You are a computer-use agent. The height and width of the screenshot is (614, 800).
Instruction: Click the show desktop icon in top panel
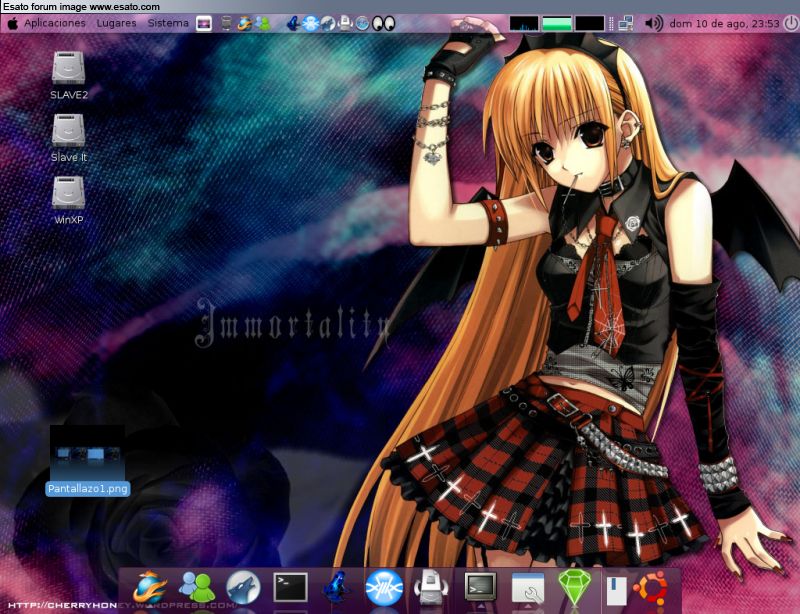point(204,23)
